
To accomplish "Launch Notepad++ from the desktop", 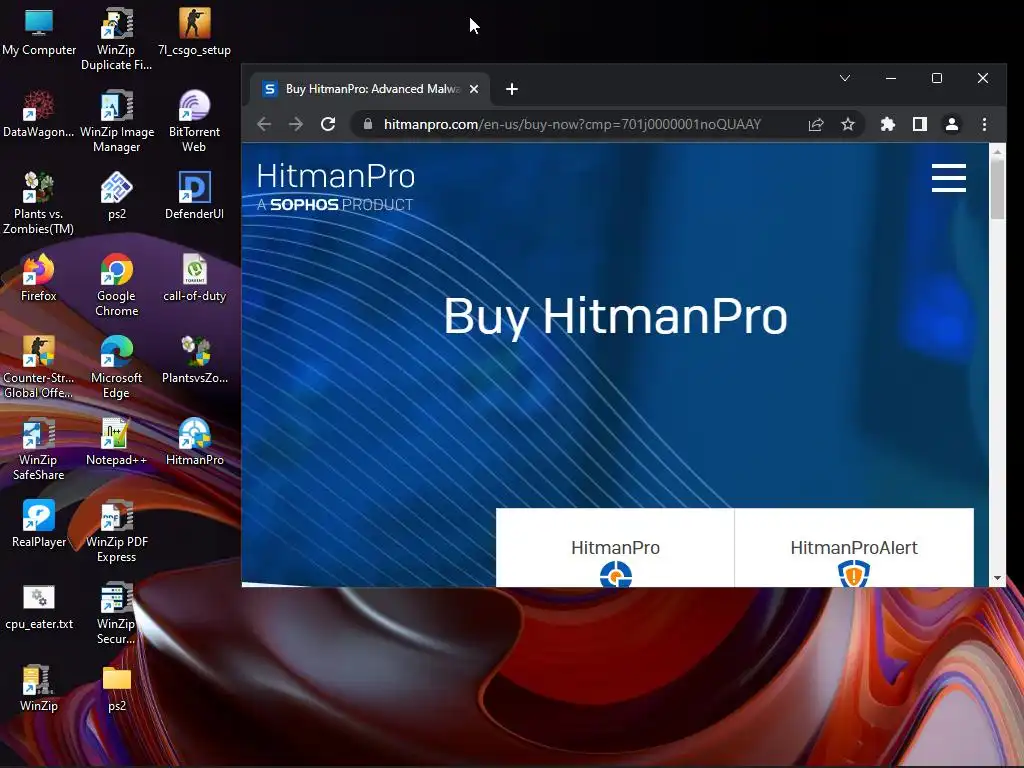I will click(116, 441).
